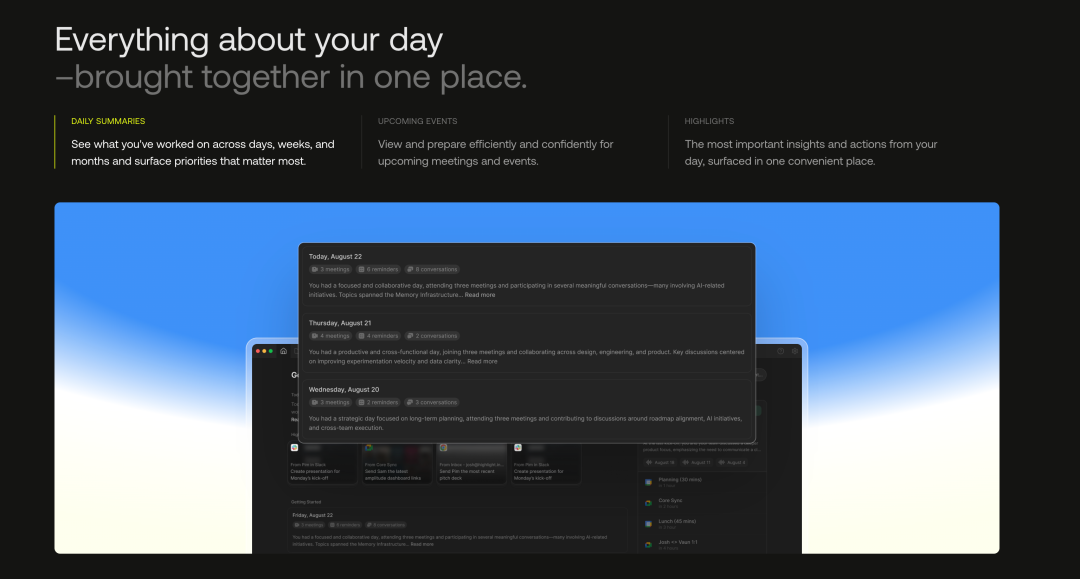
Task: Click the 3 meetings chip under Today
Action: pos(330,269)
